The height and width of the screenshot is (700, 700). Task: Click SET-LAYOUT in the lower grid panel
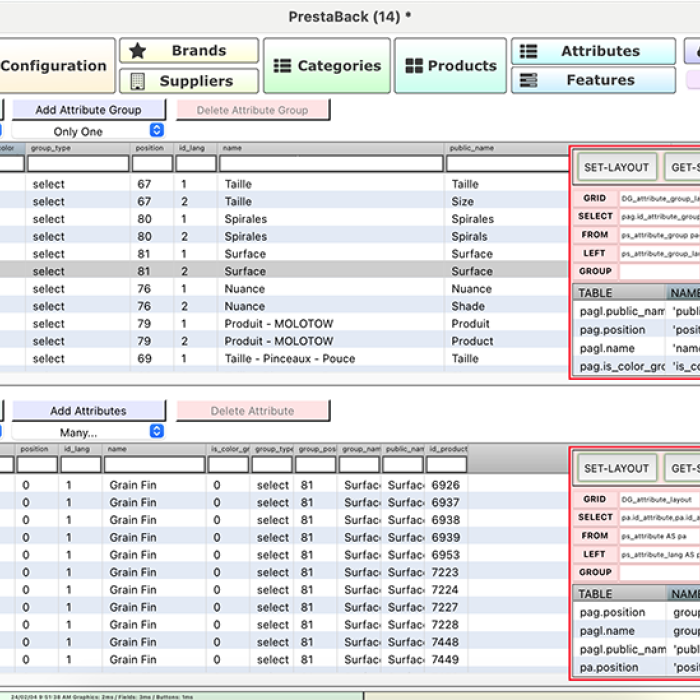(x=616, y=469)
